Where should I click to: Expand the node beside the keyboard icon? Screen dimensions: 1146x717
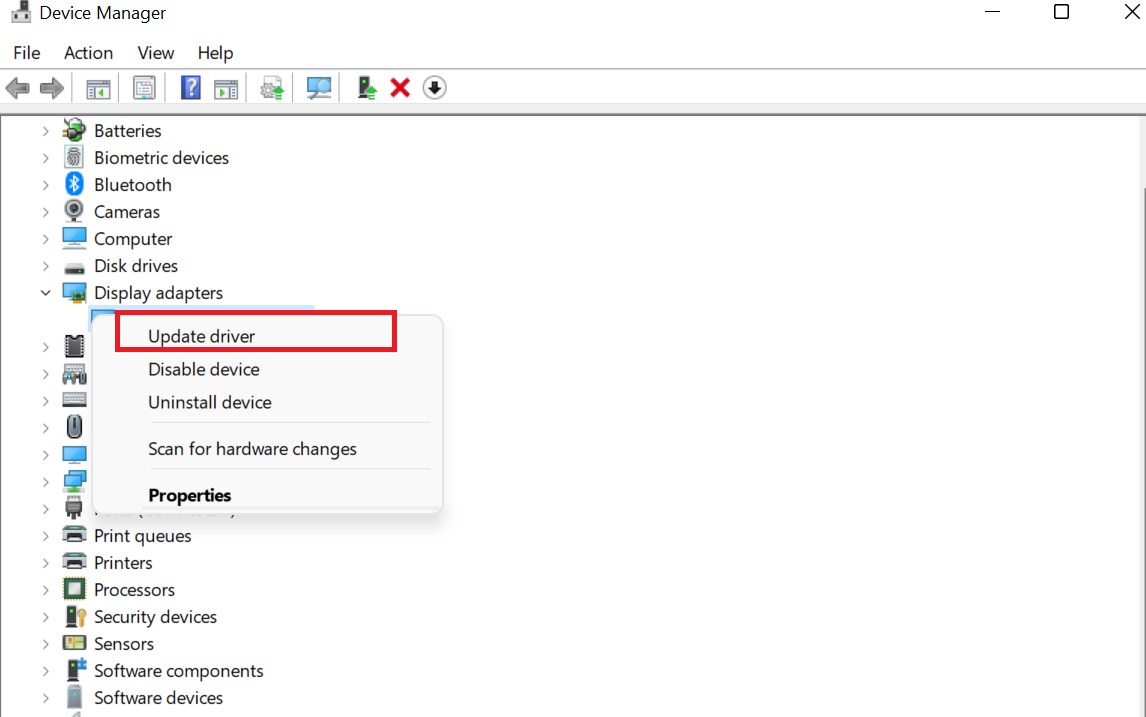[45, 401]
